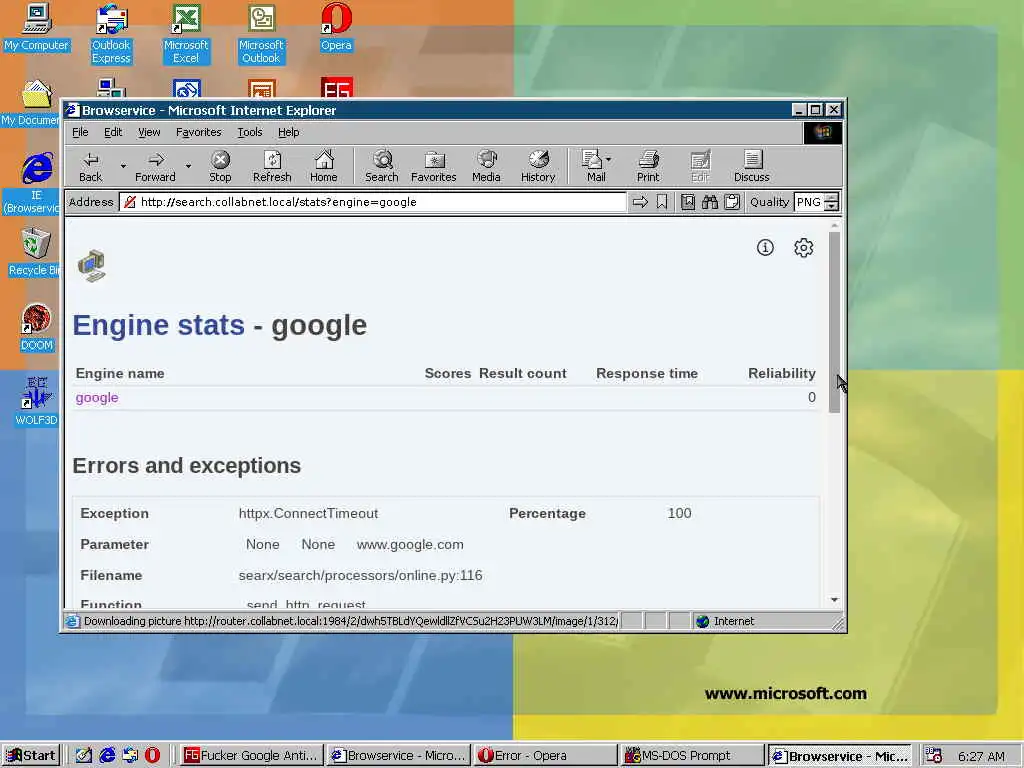Launch Outlook Express from quick launch
1024x768 pixels.
[130, 756]
